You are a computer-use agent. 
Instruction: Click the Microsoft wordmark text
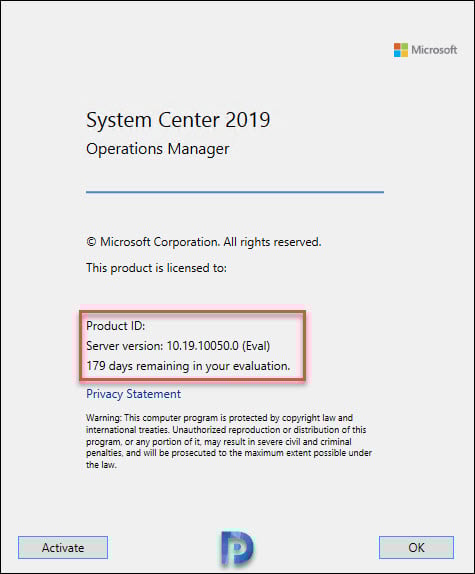(x=434, y=50)
